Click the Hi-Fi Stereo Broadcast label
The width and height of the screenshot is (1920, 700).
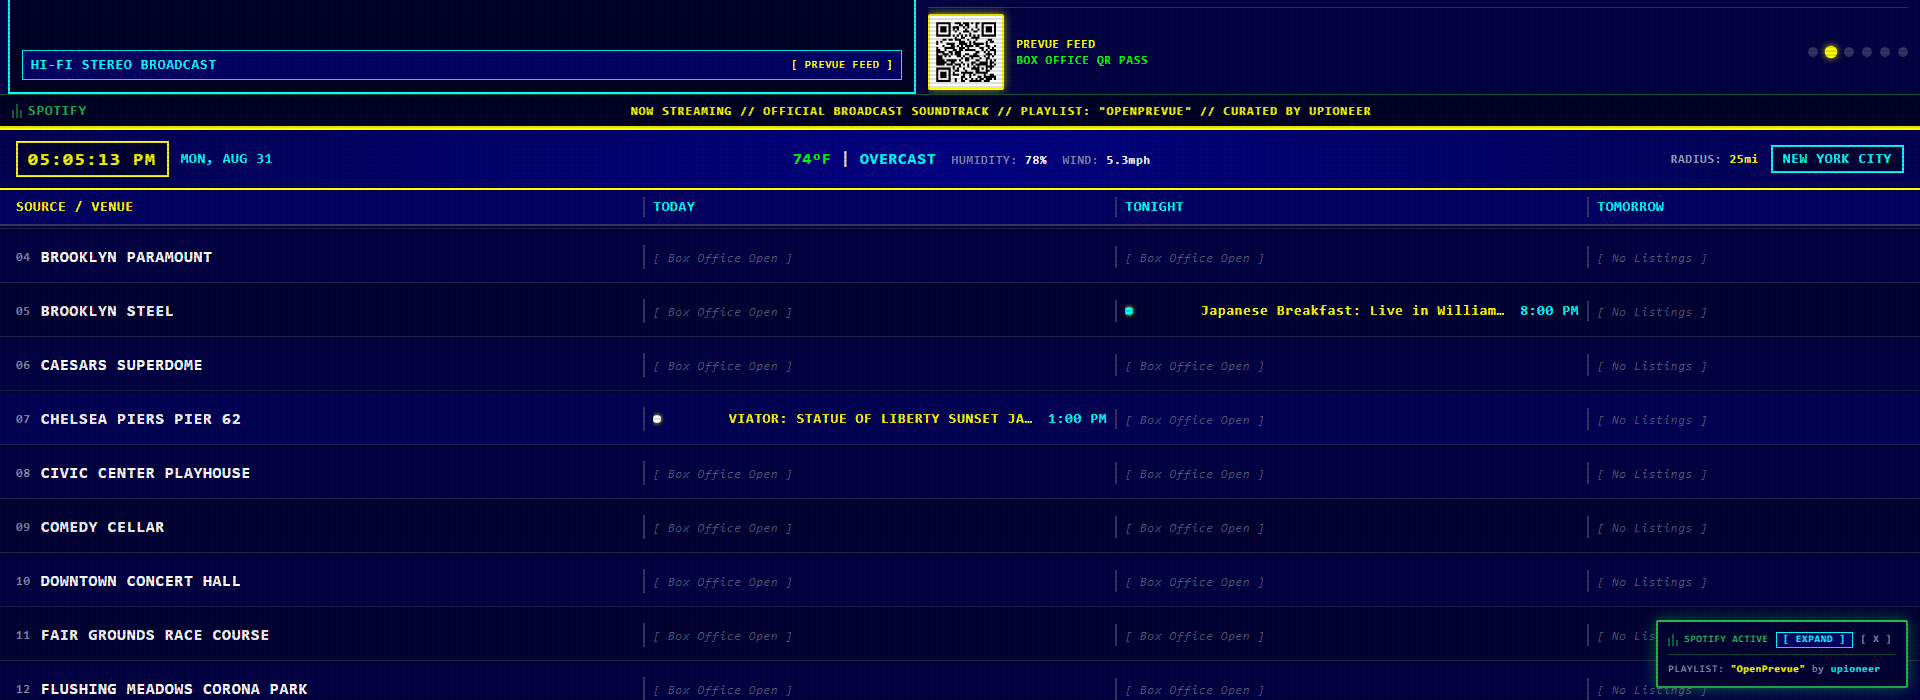click(x=123, y=65)
